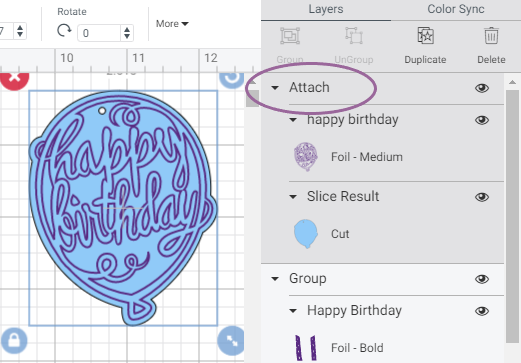Switch to the Layers tab

point(326,9)
